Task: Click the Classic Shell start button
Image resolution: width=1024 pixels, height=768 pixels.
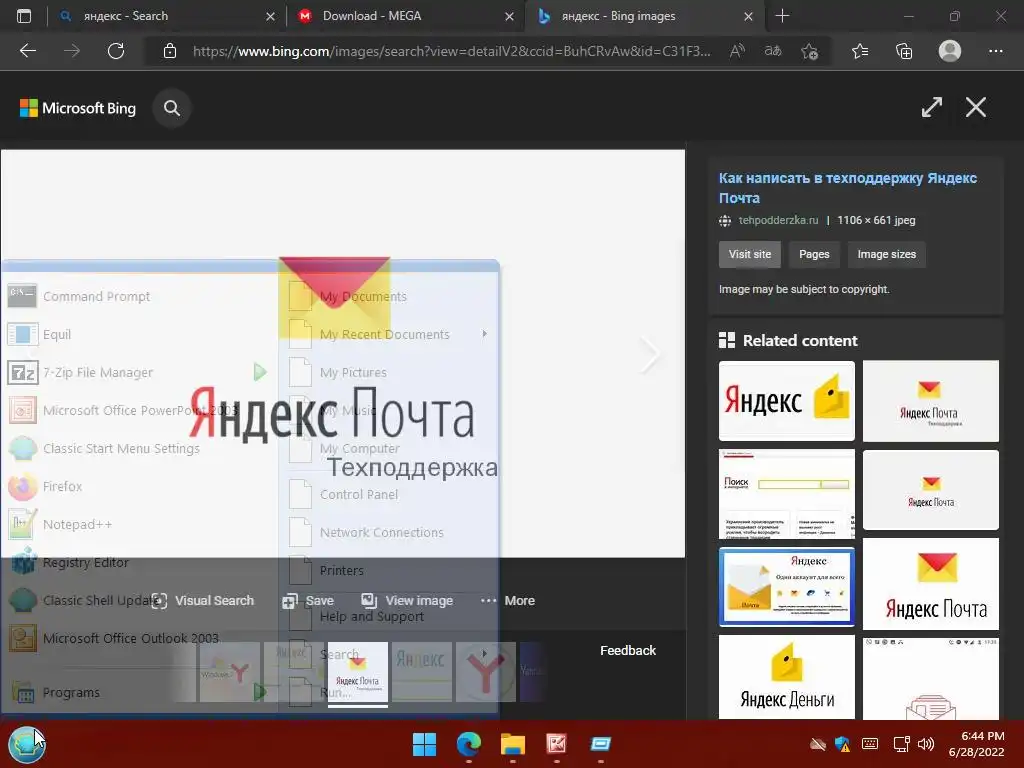Action: [27, 744]
